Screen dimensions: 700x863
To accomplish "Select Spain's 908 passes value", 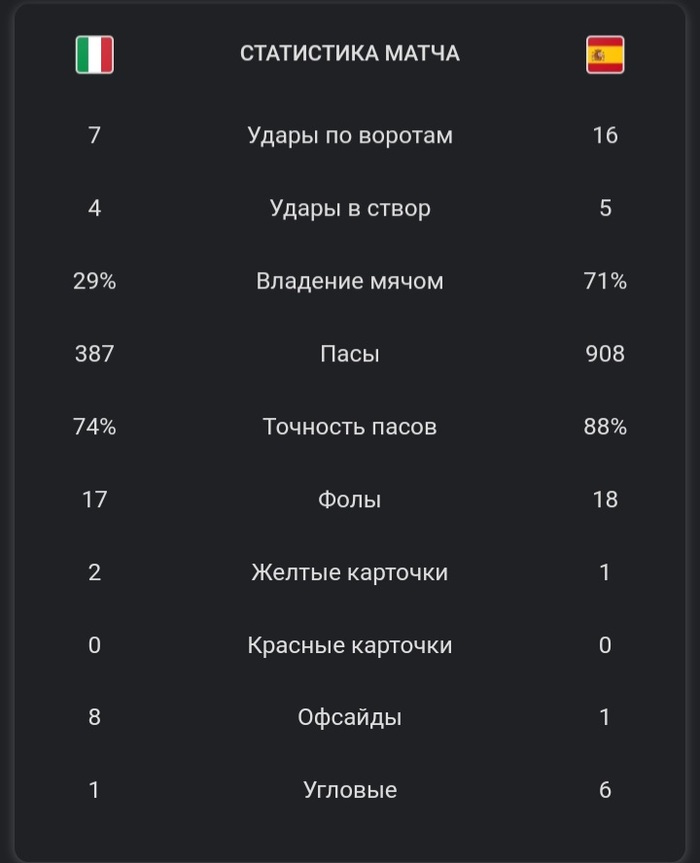I will (605, 353).
